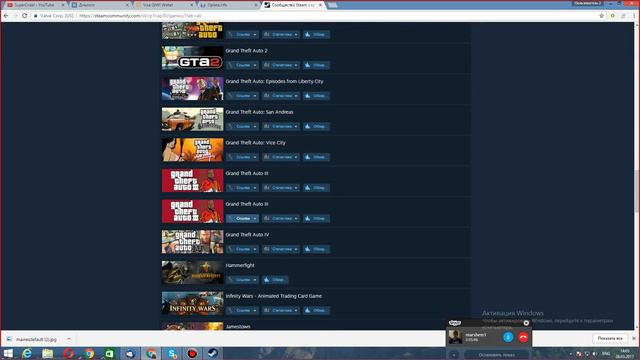
Task: Click Обзор for Grand Theft Auto IV
Action: 316,249
